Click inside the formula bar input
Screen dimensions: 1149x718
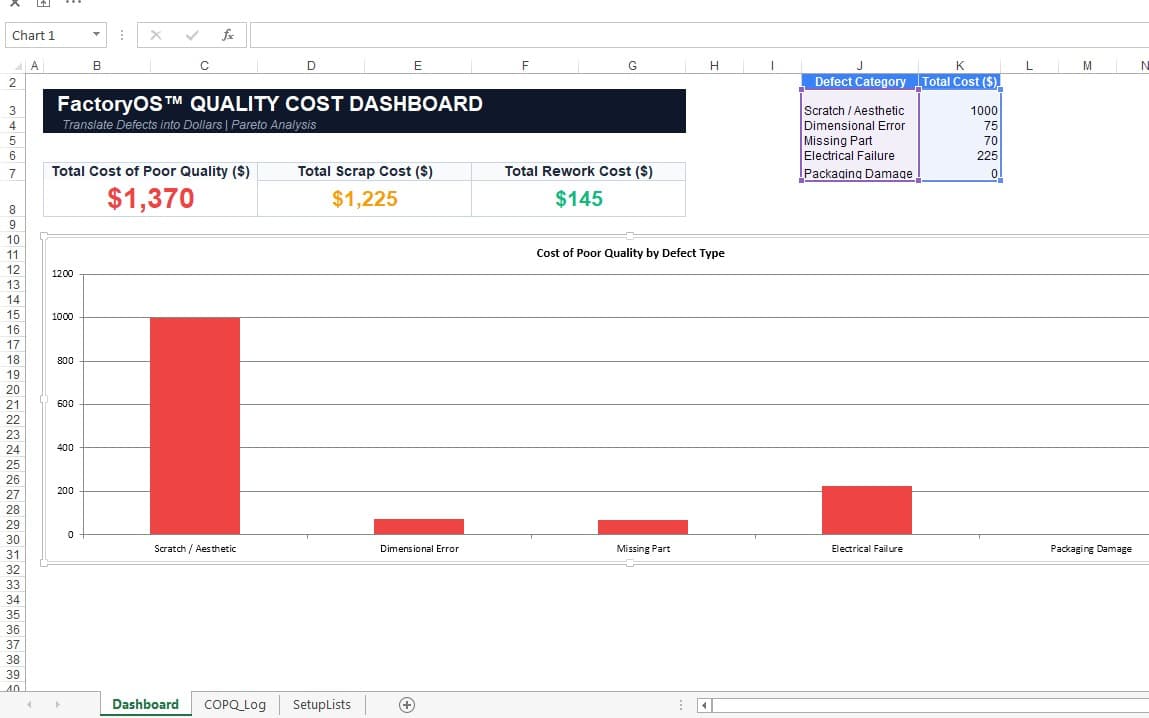click(699, 35)
